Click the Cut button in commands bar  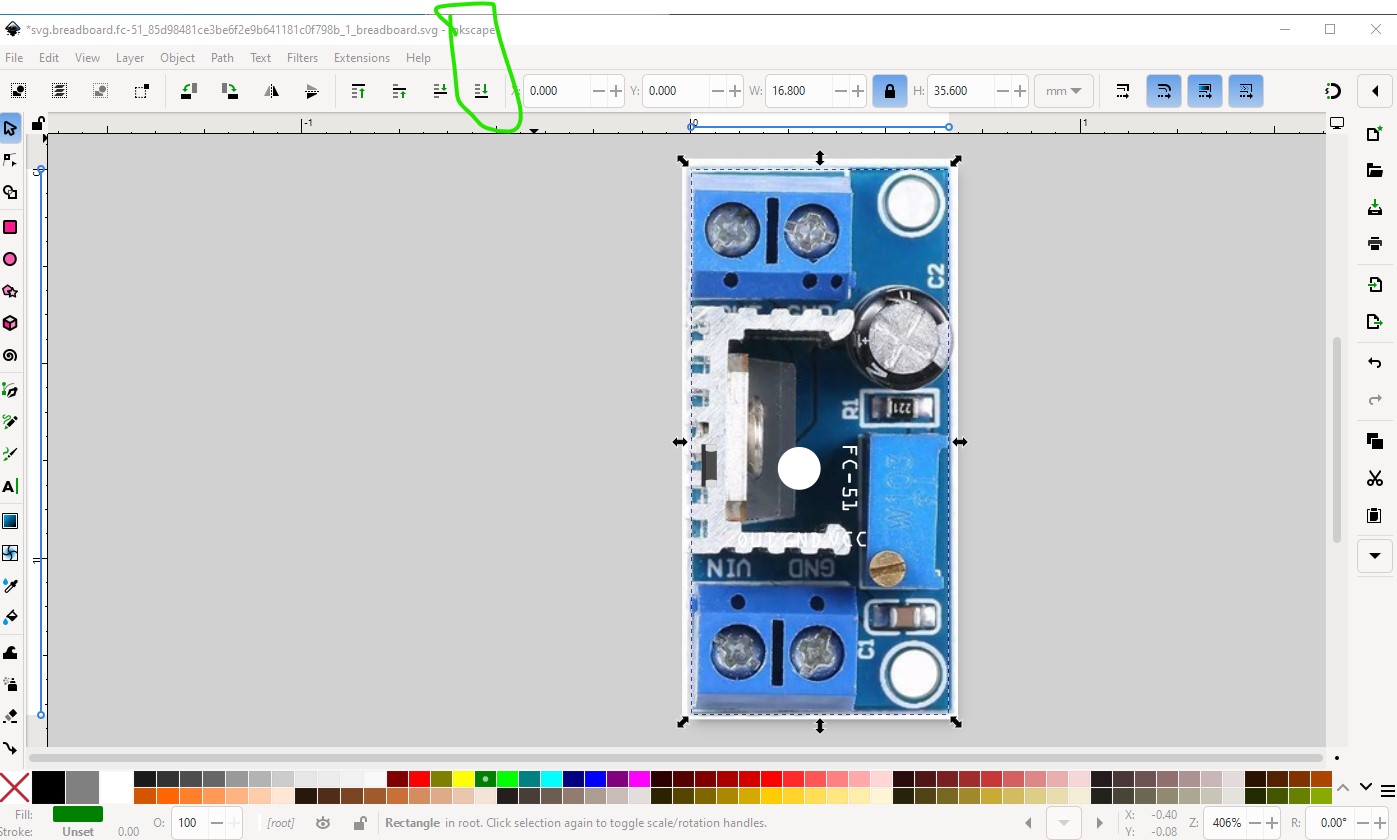click(x=1374, y=479)
